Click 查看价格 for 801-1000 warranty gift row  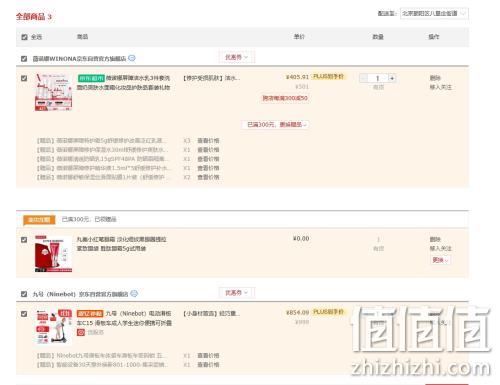point(208,365)
